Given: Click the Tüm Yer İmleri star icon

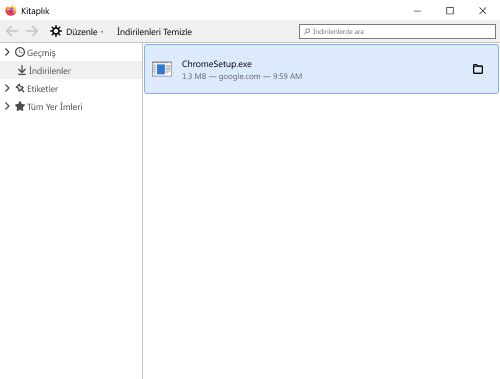Looking at the screenshot, I should [20, 106].
